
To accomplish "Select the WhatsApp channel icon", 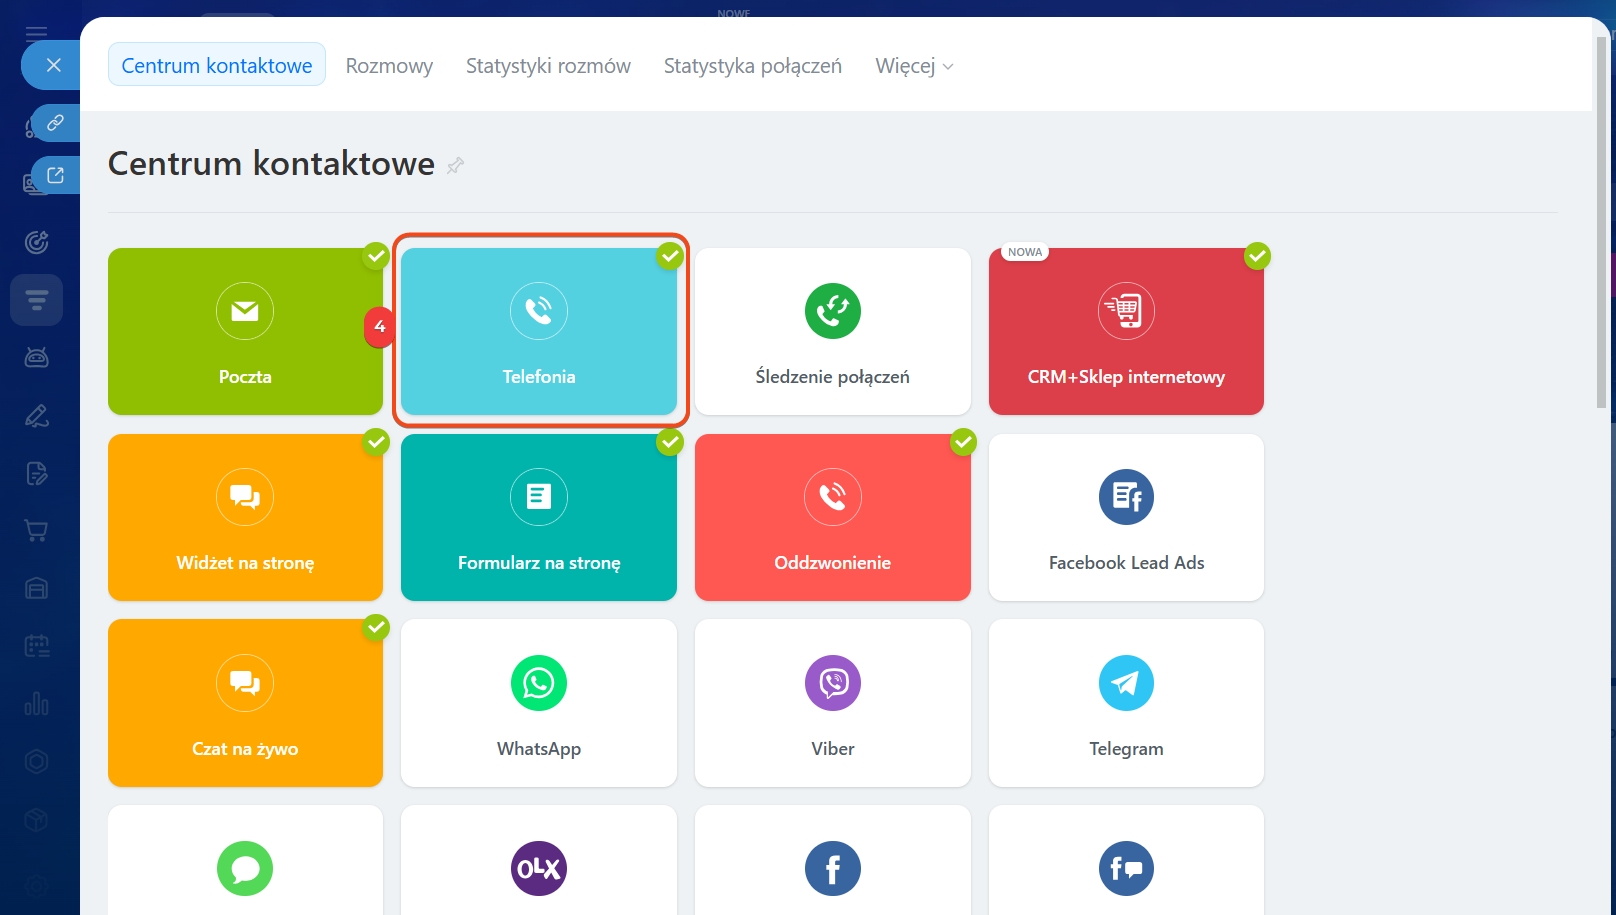I will 539,683.
